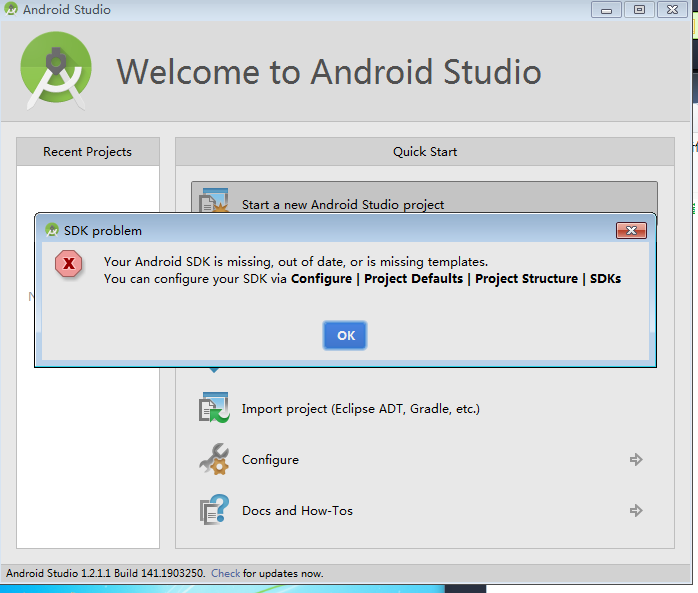Viewport: 698px width, 593px height.
Task: Click the "Your Android SDK is missing" message
Action: [296, 262]
